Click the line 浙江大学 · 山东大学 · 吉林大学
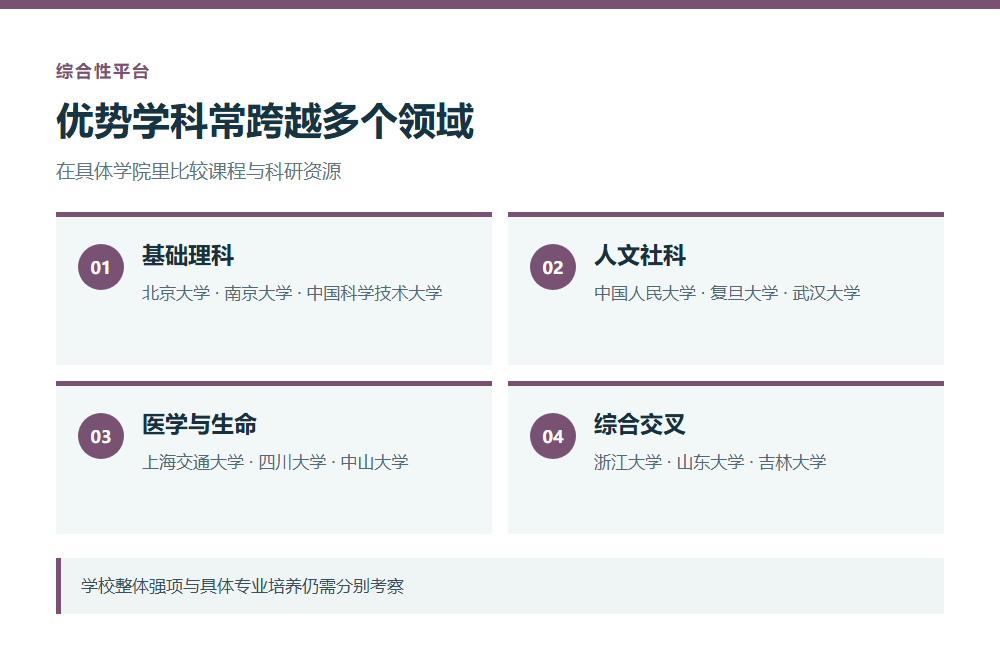 pyautogui.click(x=710, y=462)
